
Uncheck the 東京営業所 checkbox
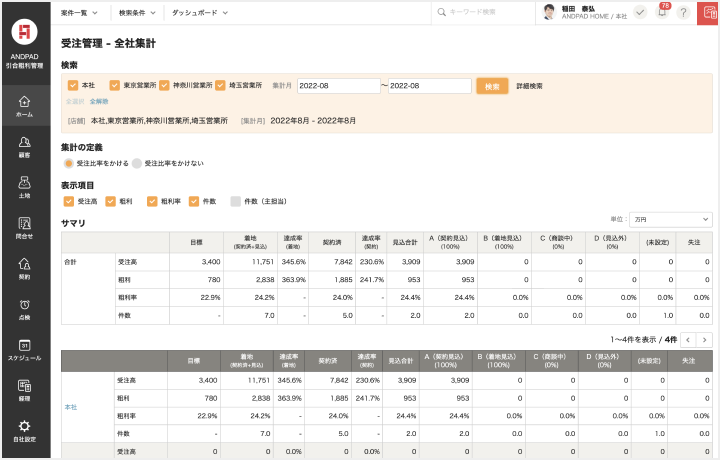[x=115, y=86]
